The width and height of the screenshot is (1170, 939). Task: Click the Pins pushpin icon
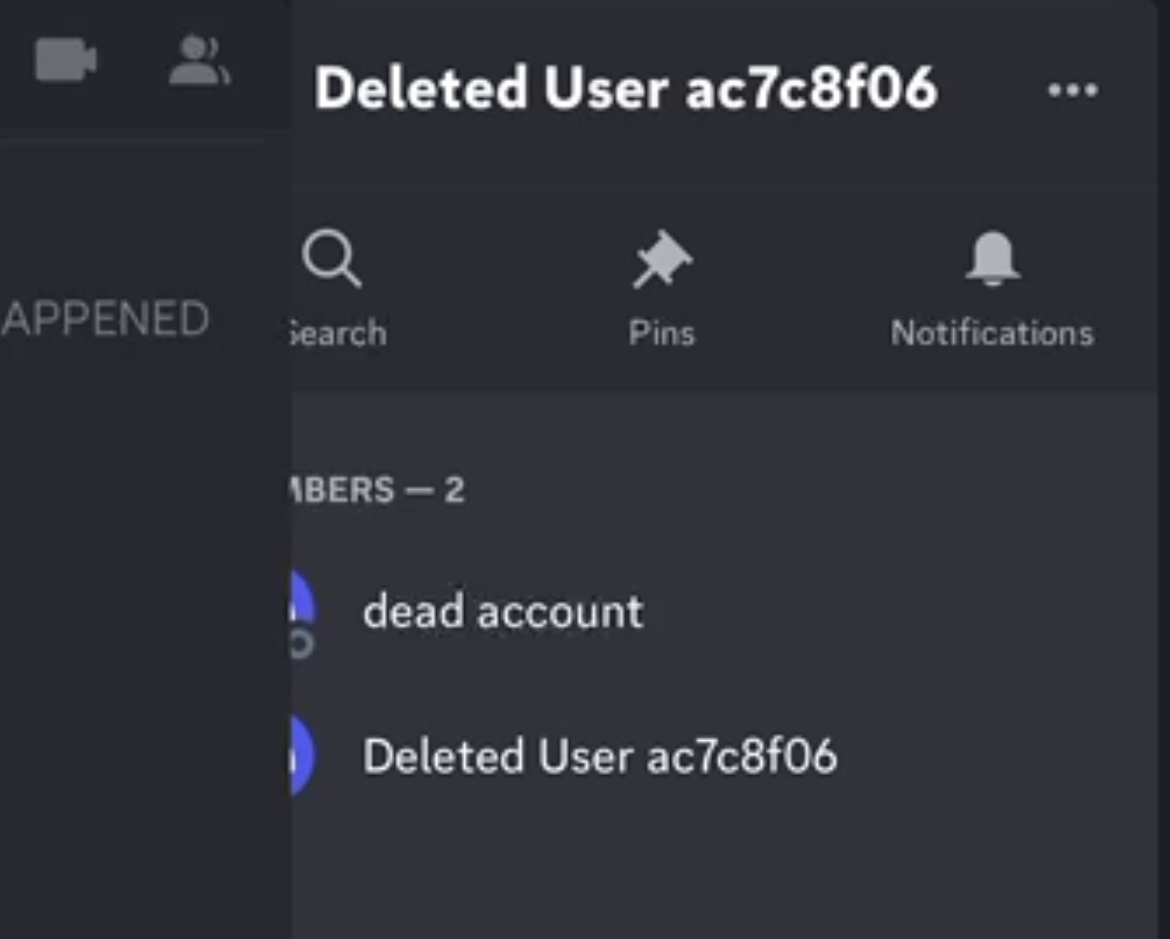coord(662,259)
